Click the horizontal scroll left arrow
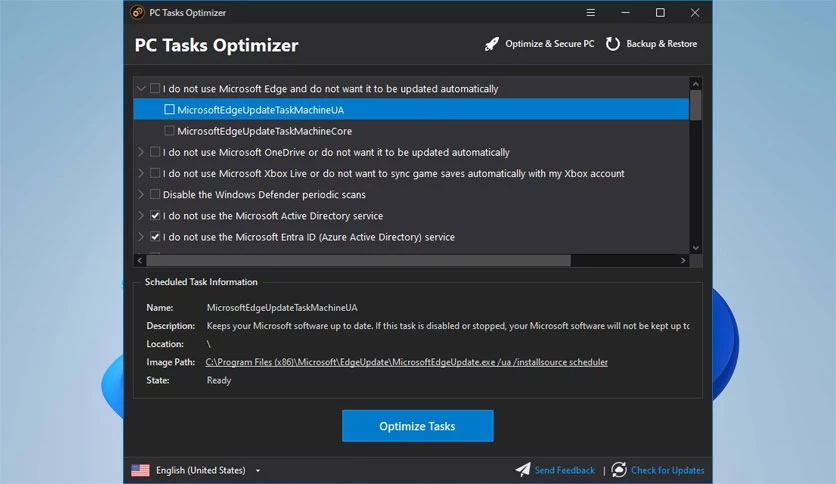 pos(140,261)
